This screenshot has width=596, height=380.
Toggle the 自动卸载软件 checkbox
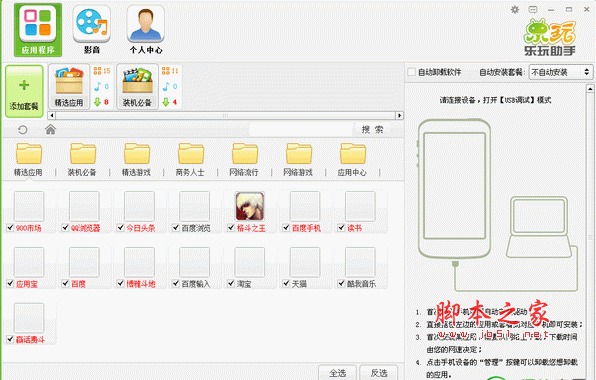[411, 71]
